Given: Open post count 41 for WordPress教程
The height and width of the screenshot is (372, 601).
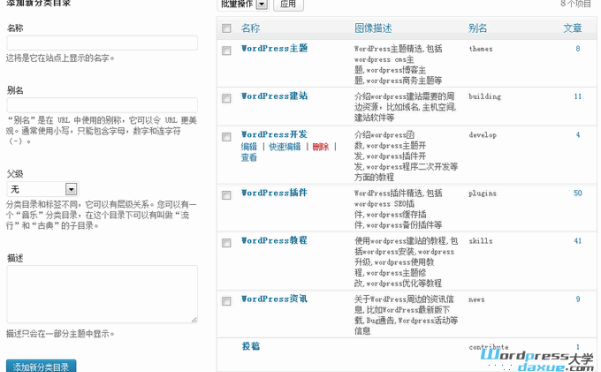Looking at the screenshot, I should 578,241.
